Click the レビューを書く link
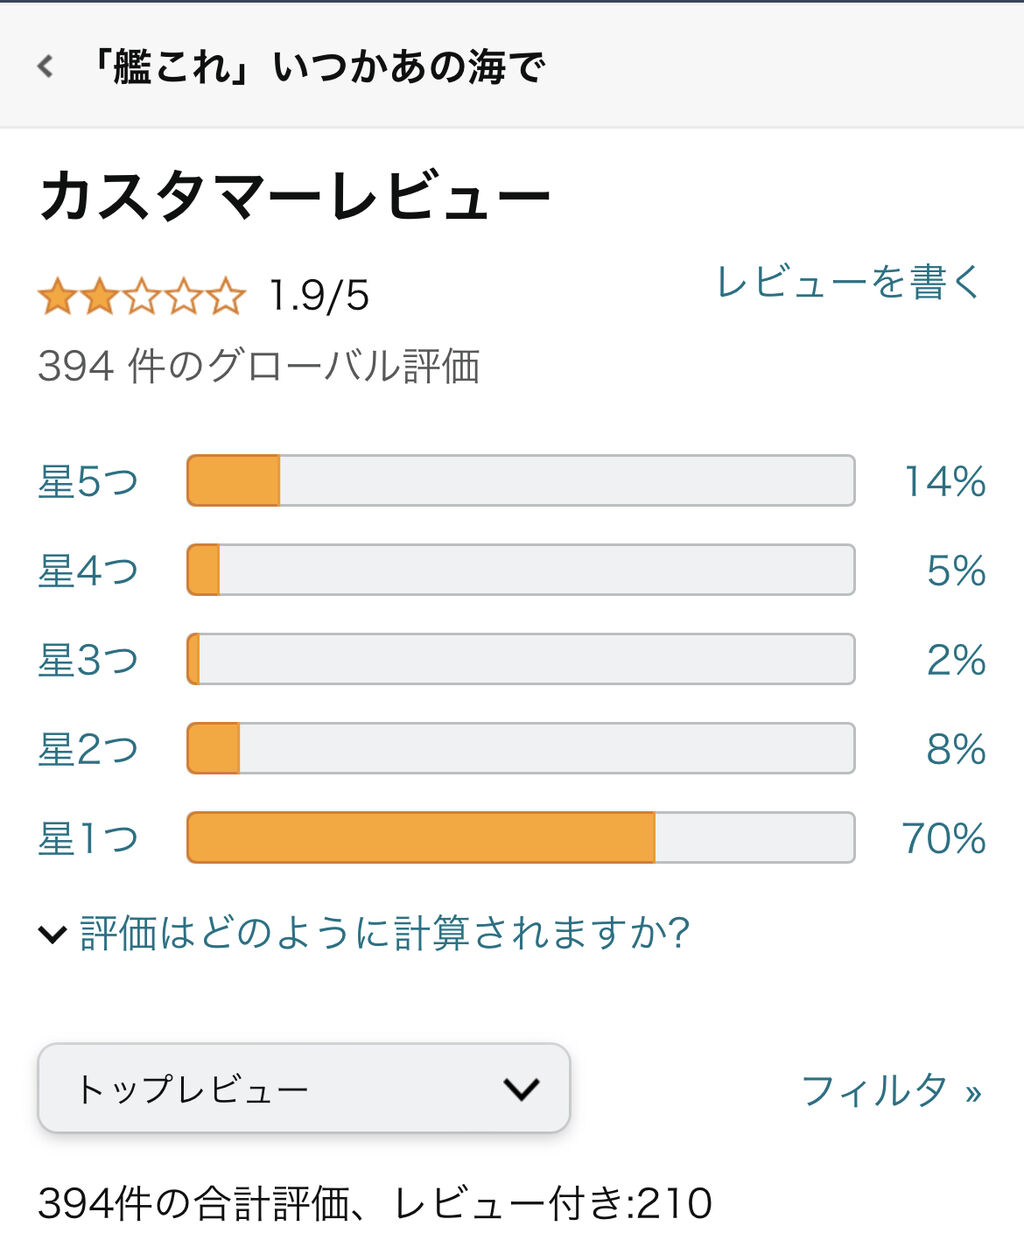Viewport: 1024px width, 1247px height. (849, 282)
